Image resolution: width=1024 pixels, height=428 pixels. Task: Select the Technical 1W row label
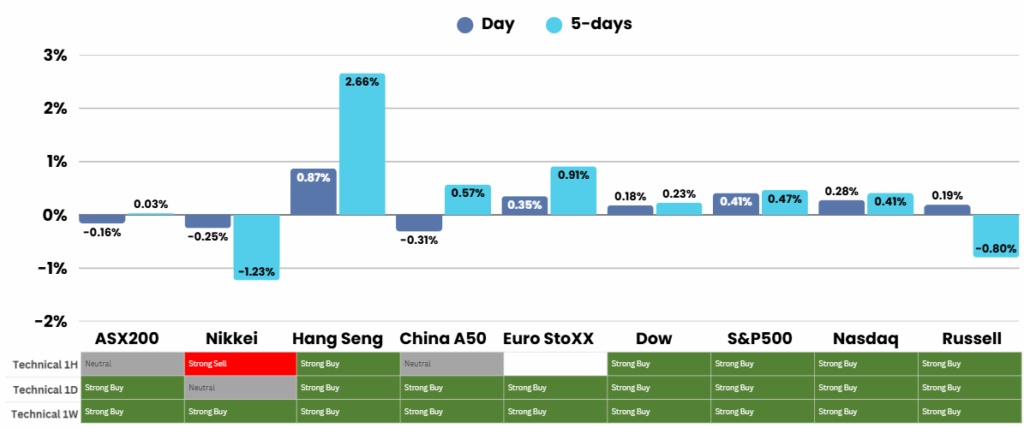click(40, 411)
